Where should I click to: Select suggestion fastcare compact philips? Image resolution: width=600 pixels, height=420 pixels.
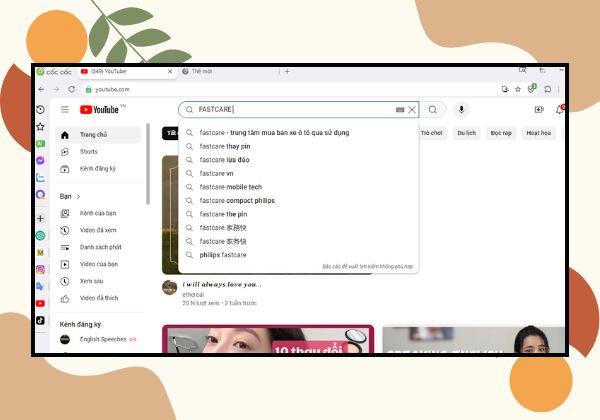[298, 201]
